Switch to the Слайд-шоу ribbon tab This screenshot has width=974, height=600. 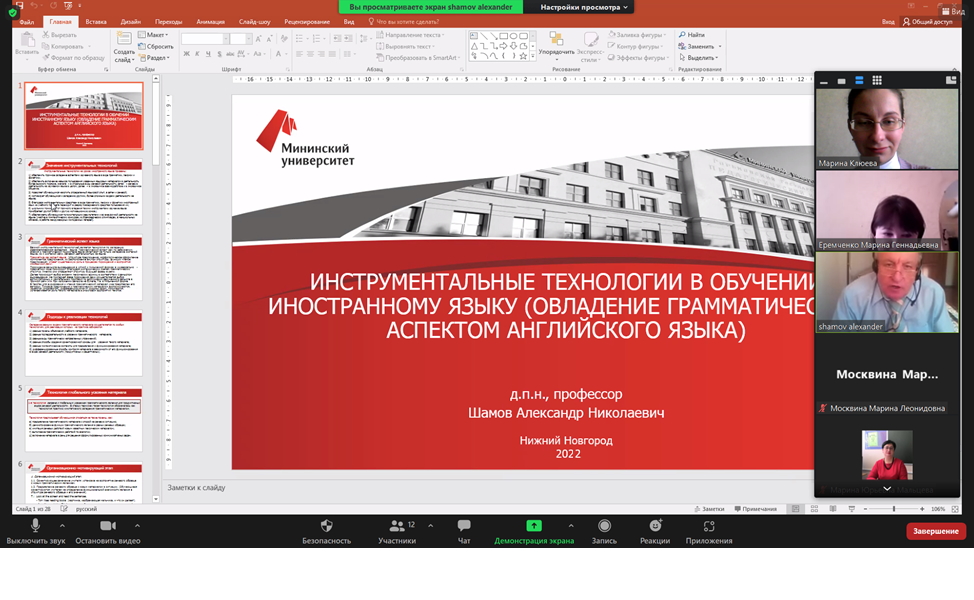coord(255,22)
